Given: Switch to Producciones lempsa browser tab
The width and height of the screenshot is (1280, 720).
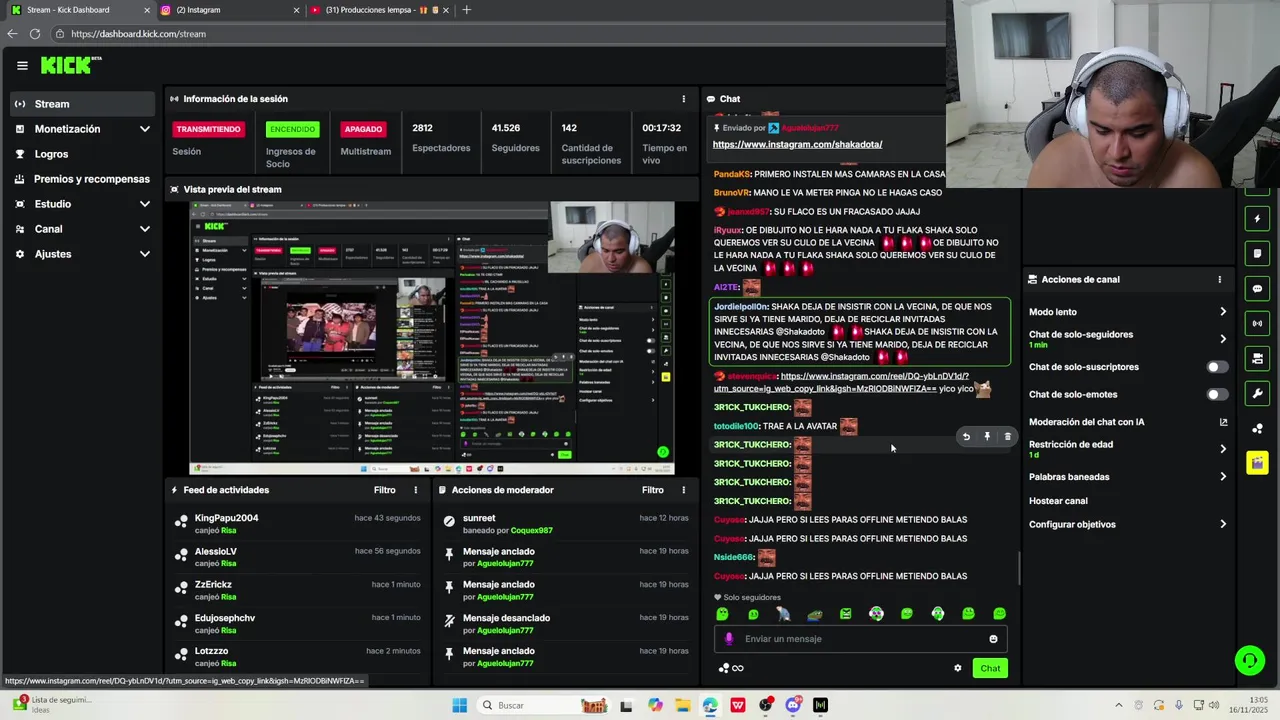Looking at the screenshot, I should tap(380, 10).
